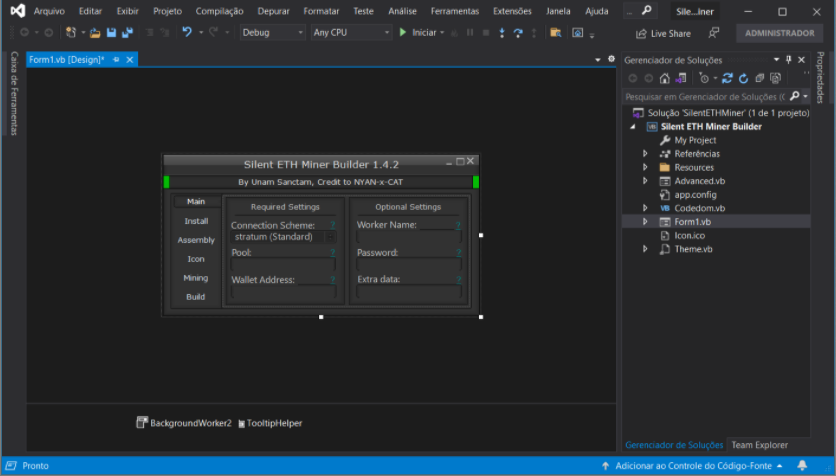Select the Assembly button on the form
The image size is (836, 476).
click(196, 240)
